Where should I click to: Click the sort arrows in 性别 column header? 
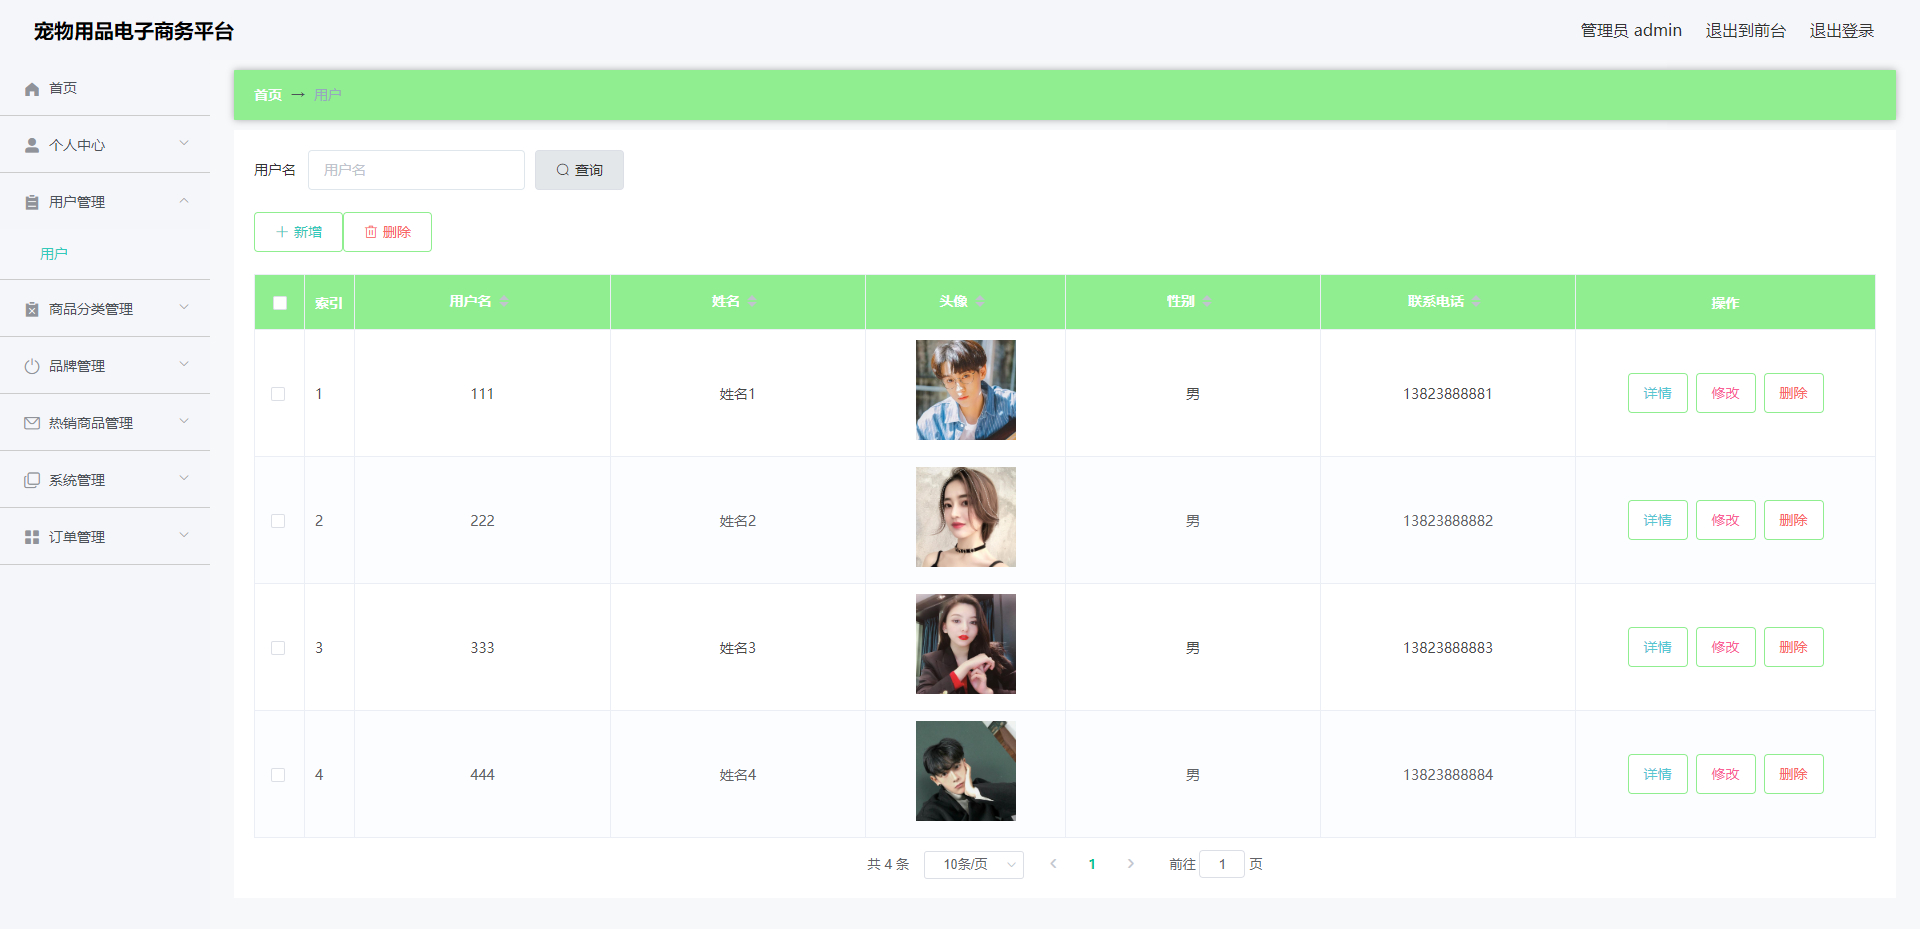1207,301
